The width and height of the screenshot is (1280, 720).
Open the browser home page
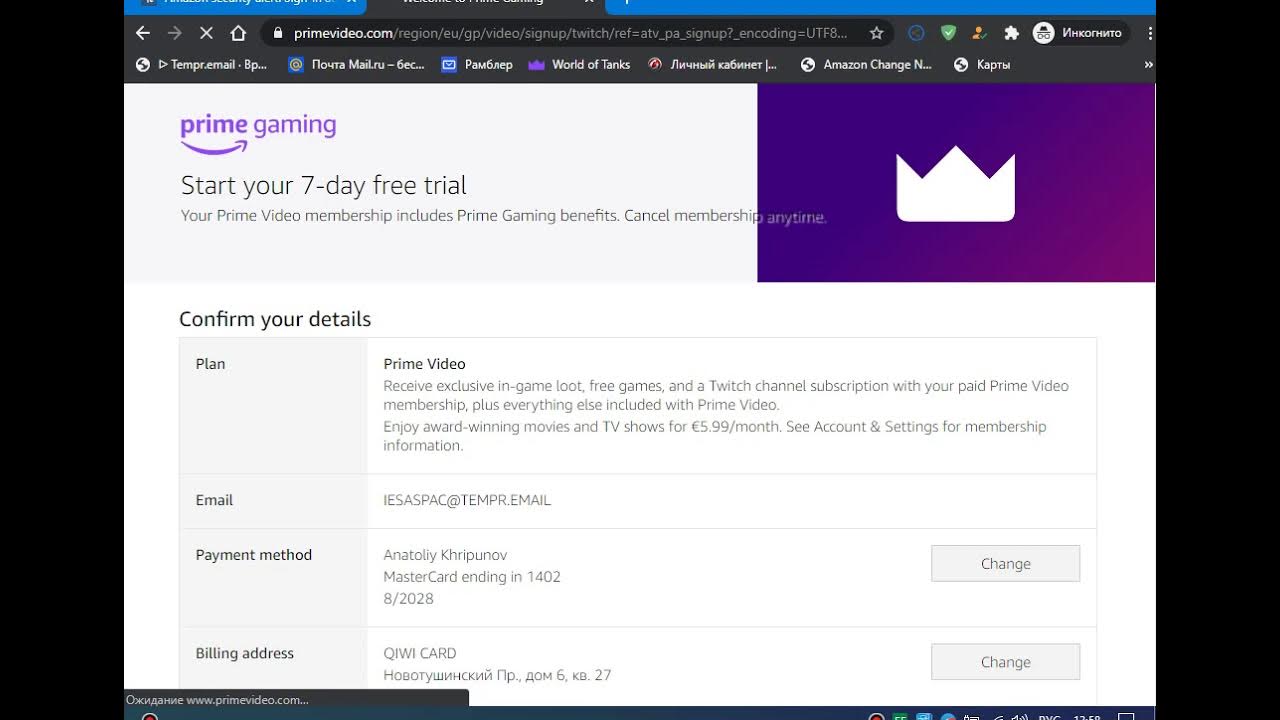click(238, 33)
